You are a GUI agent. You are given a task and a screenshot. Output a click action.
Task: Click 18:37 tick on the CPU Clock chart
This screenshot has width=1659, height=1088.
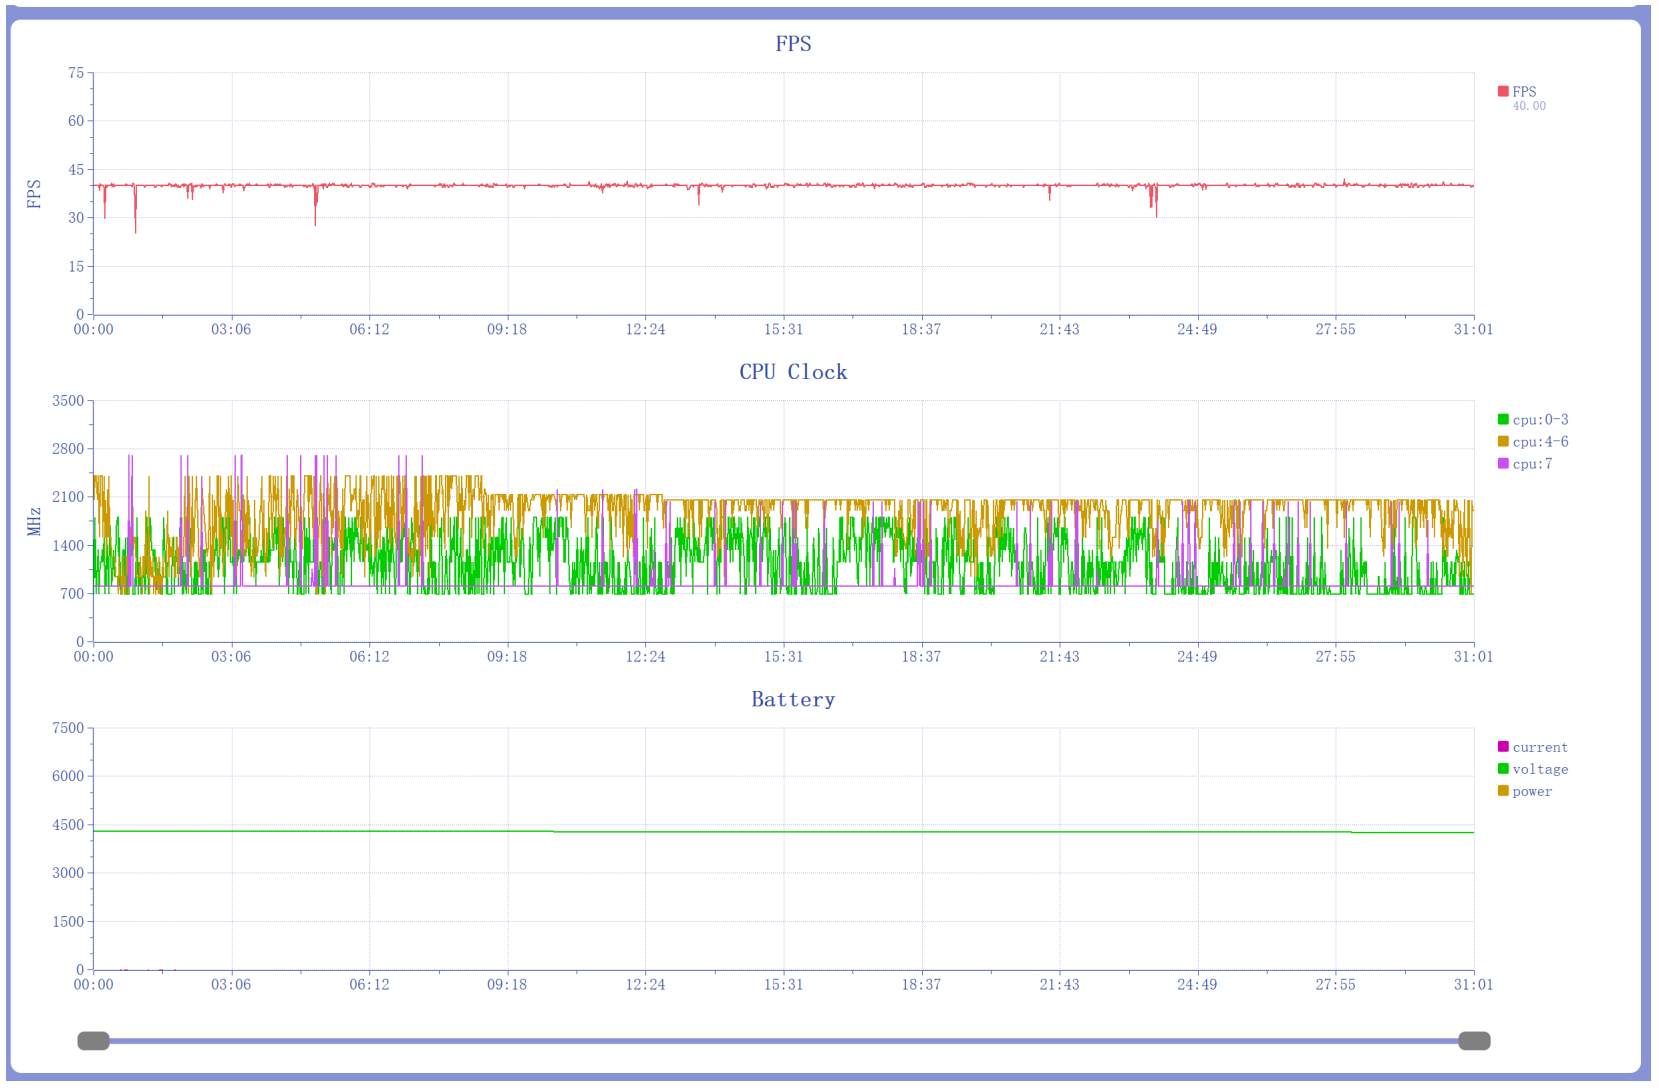(x=921, y=657)
